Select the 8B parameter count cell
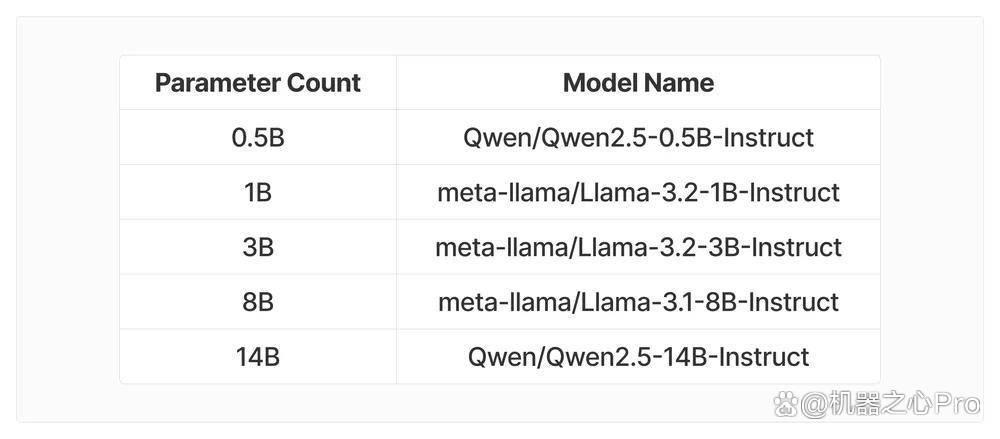1000x439 pixels. coord(258,302)
